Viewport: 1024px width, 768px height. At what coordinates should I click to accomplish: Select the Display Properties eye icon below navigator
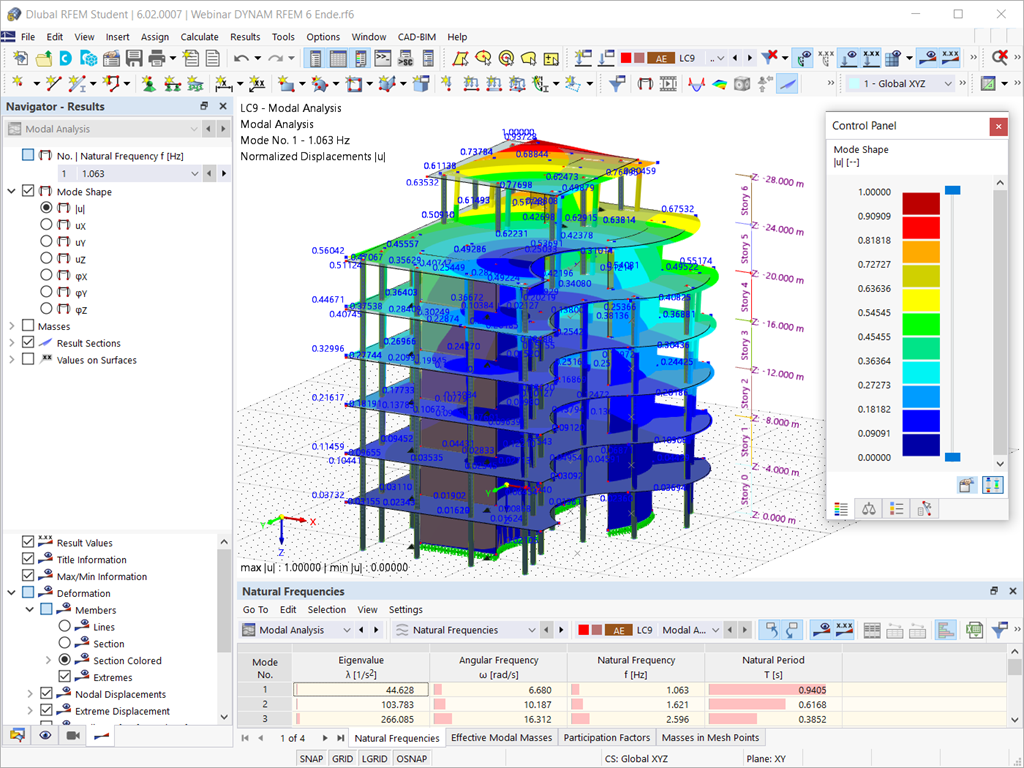[x=43, y=735]
